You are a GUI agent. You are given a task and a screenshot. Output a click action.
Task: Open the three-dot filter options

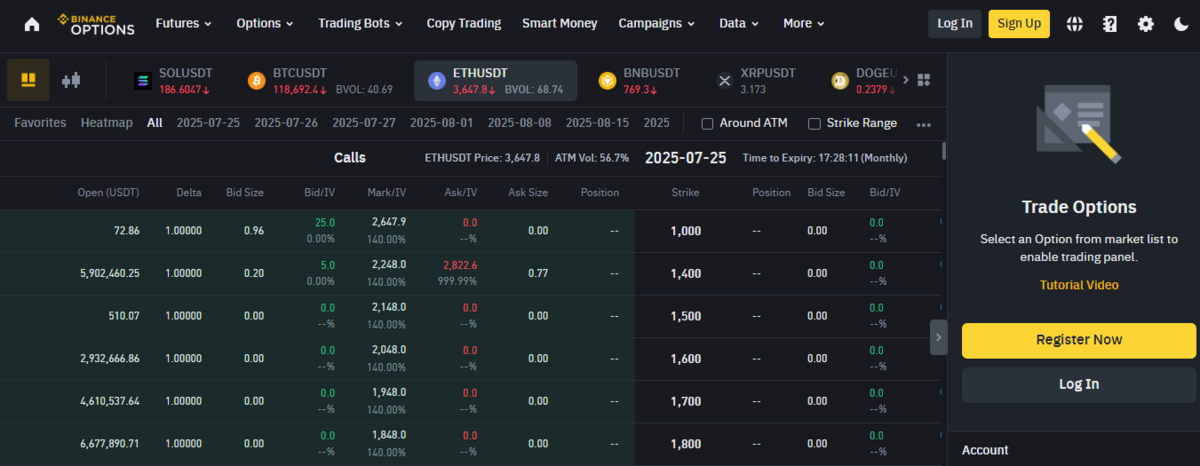click(923, 124)
